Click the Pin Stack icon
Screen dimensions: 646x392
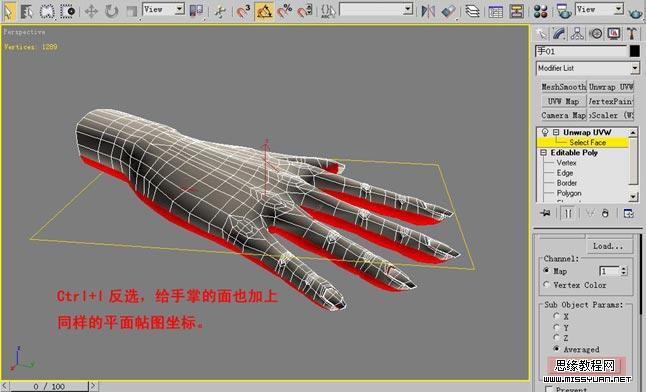(x=545, y=213)
